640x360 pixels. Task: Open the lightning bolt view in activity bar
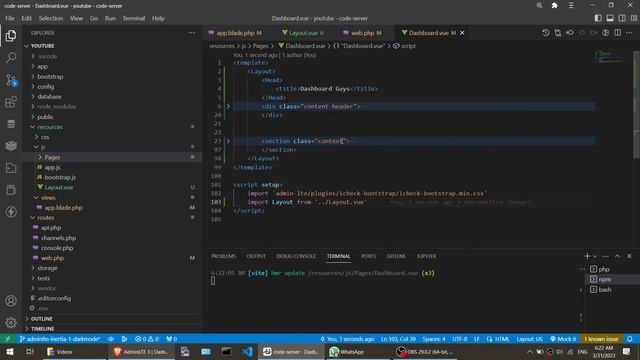tap(11, 212)
